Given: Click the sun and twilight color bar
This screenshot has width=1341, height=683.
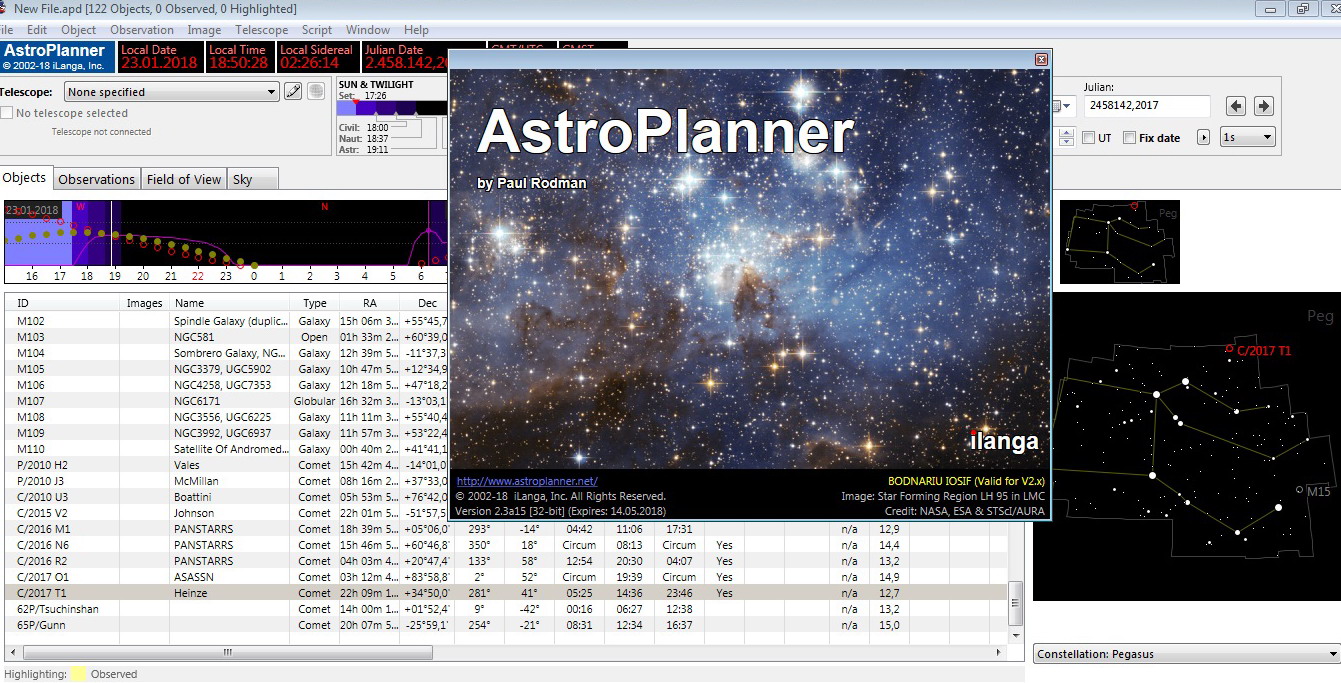Looking at the screenshot, I should 392,107.
